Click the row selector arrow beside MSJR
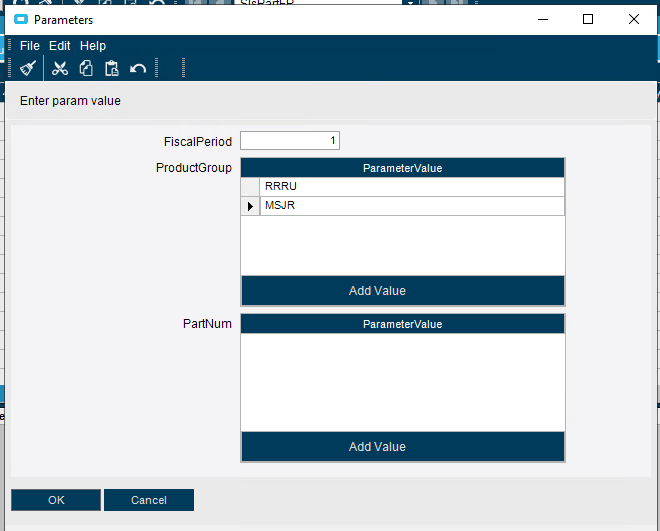660x531 pixels. point(250,206)
